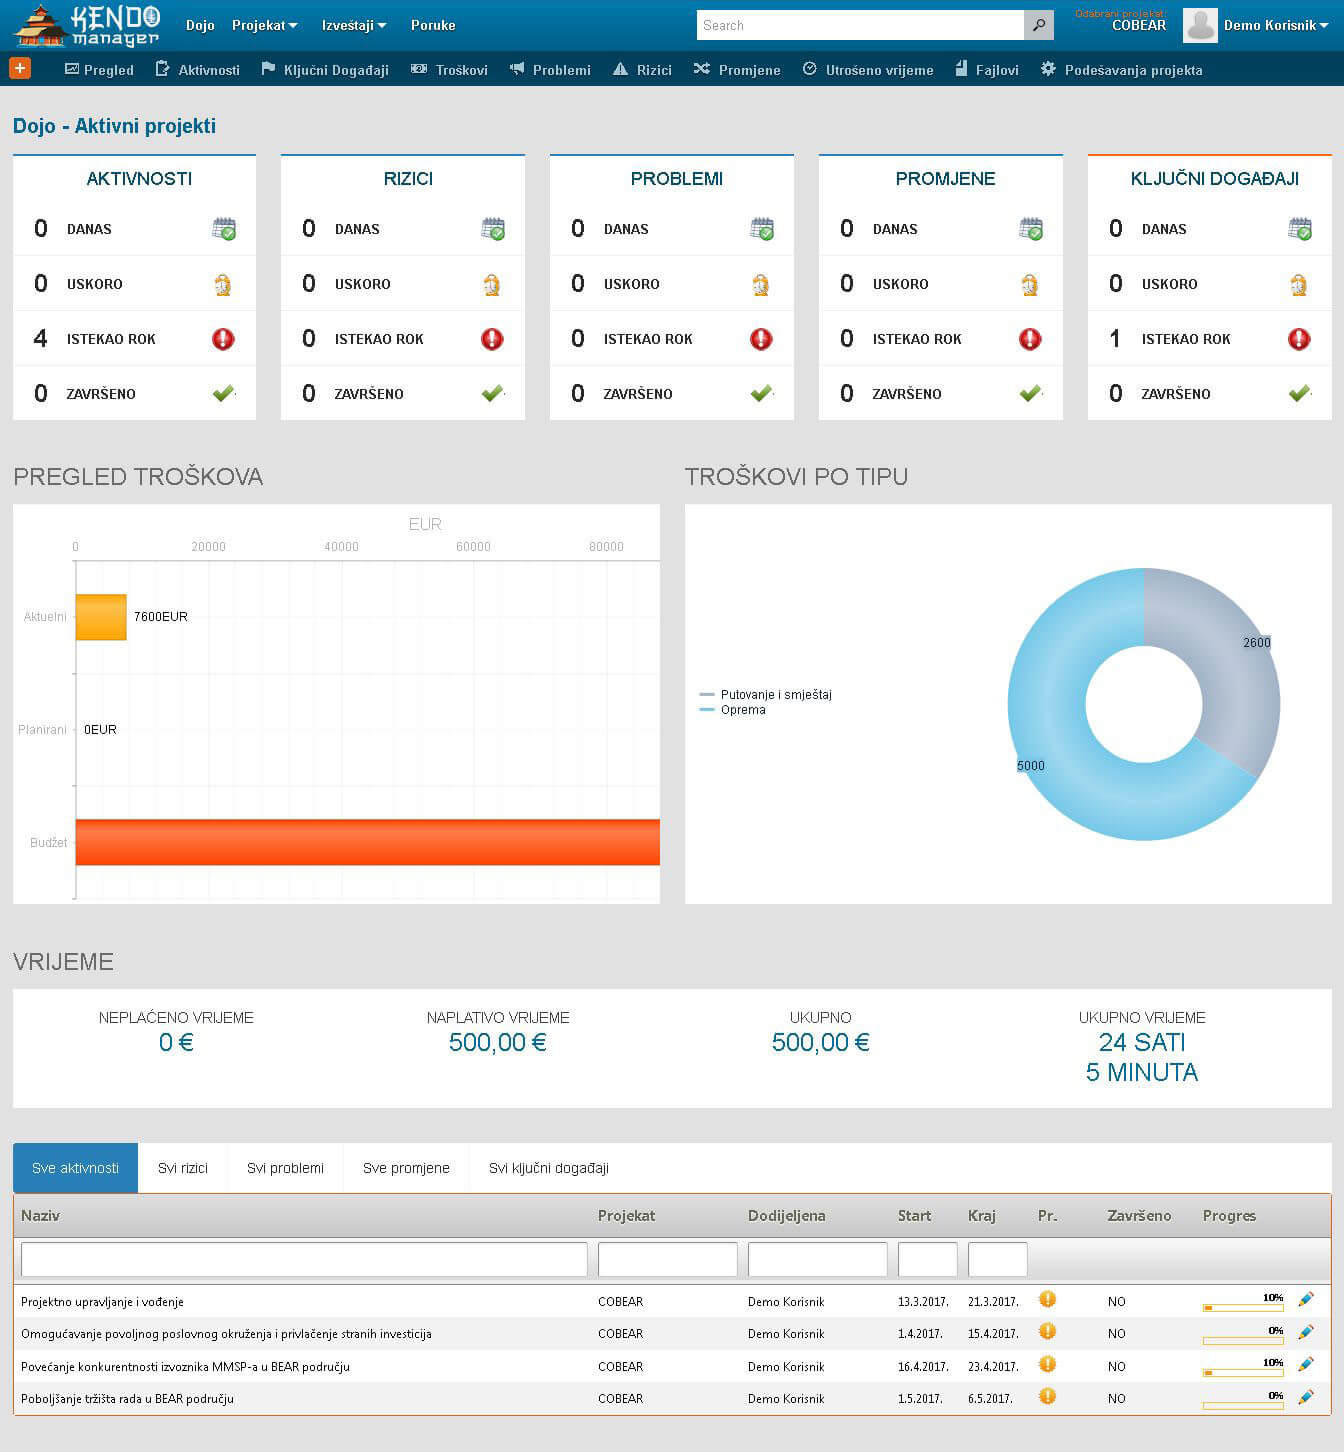1344x1452 pixels.
Task: Open Fajlovi in the project toolbar
Action: click(x=986, y=69)
